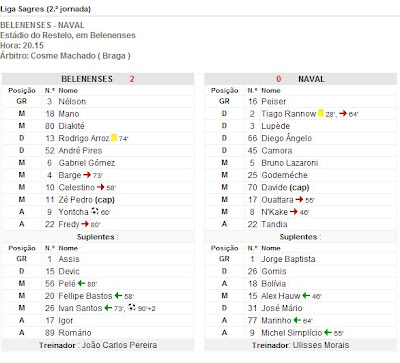The image size is (400, 363).
Task: Click the green arrow beside Michel Simplício
Action: pos(328,332)
